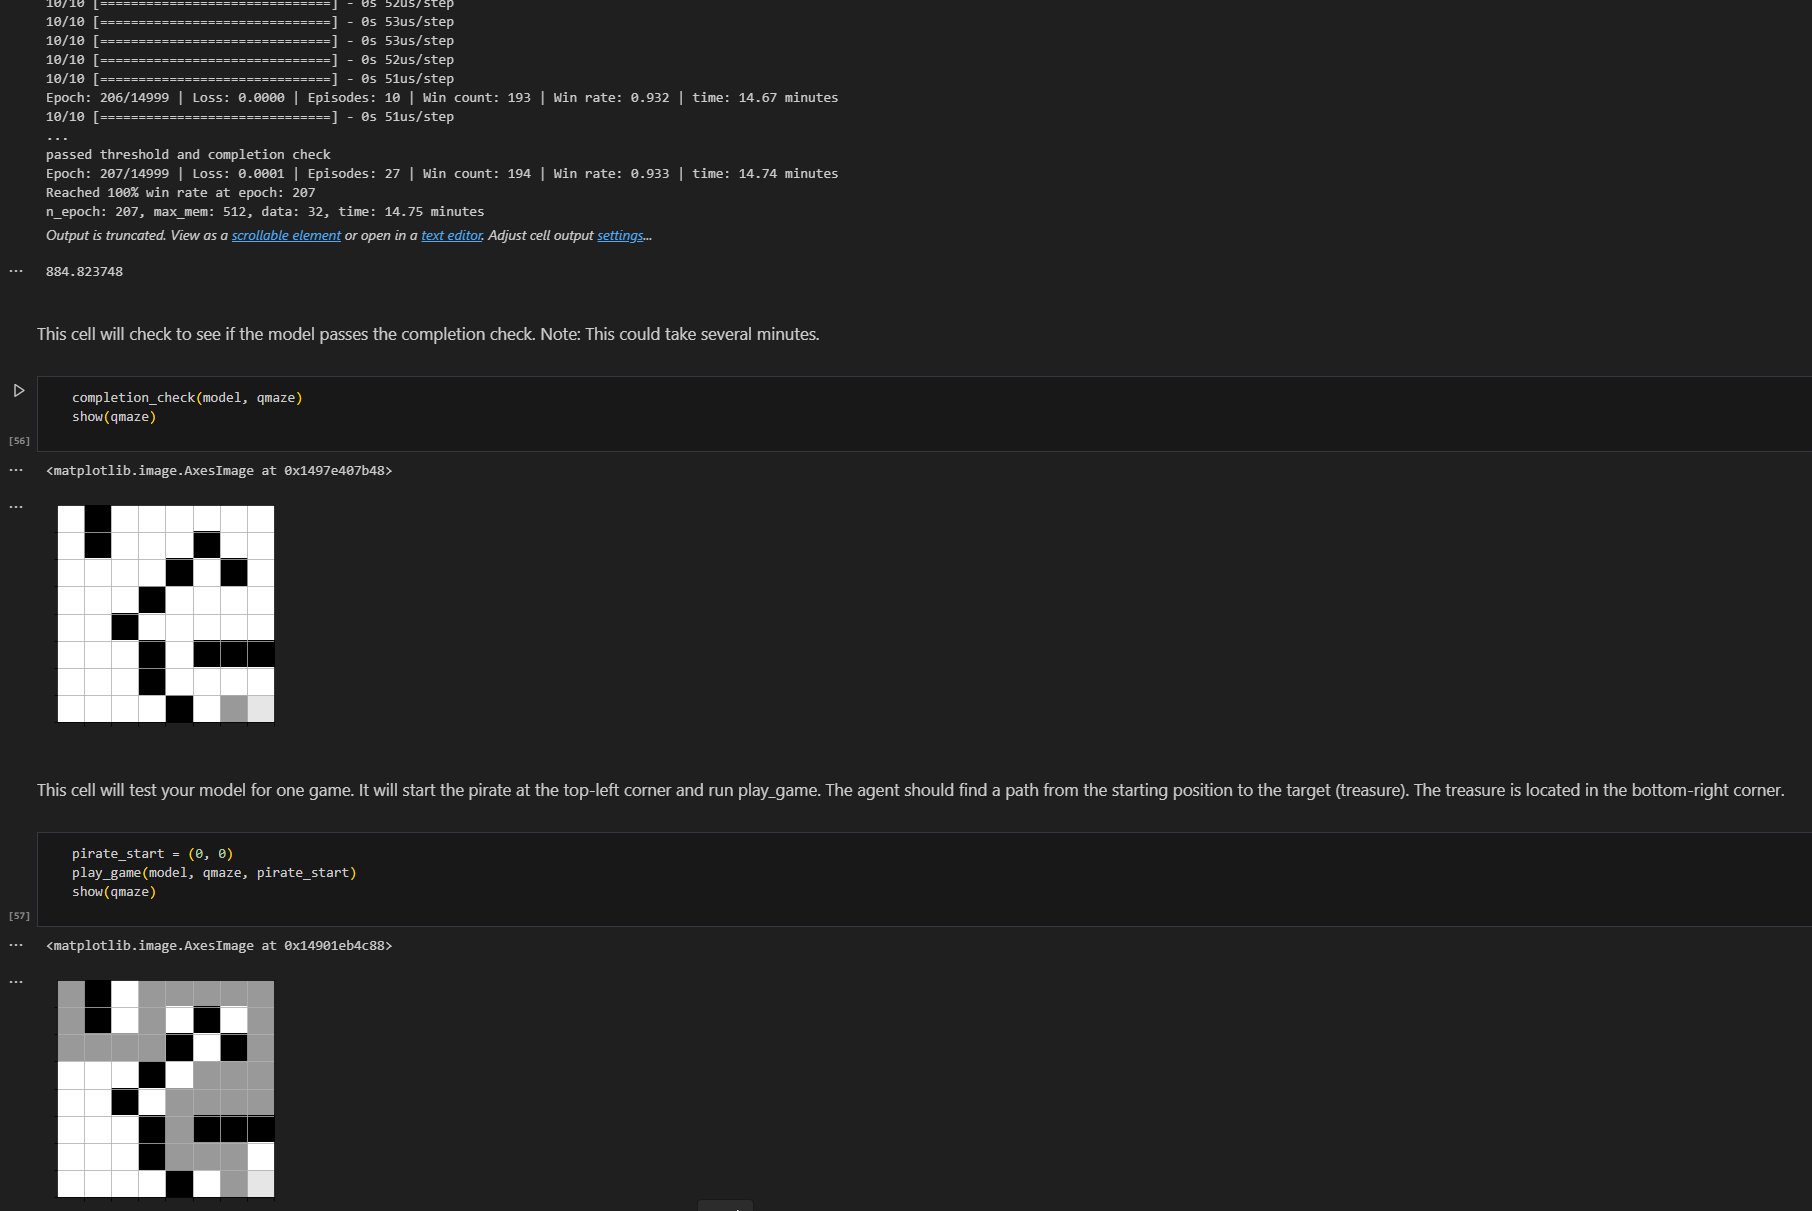The image size is (1812, 1211).
Task: Click the execution count [56] label
Action: (19, 441)
